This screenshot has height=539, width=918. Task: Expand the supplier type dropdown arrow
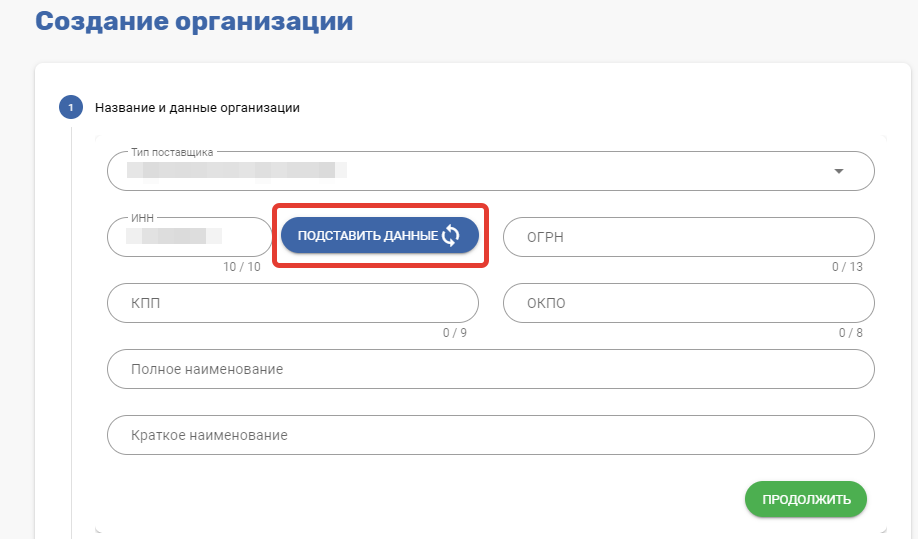(x=839, y=171)
